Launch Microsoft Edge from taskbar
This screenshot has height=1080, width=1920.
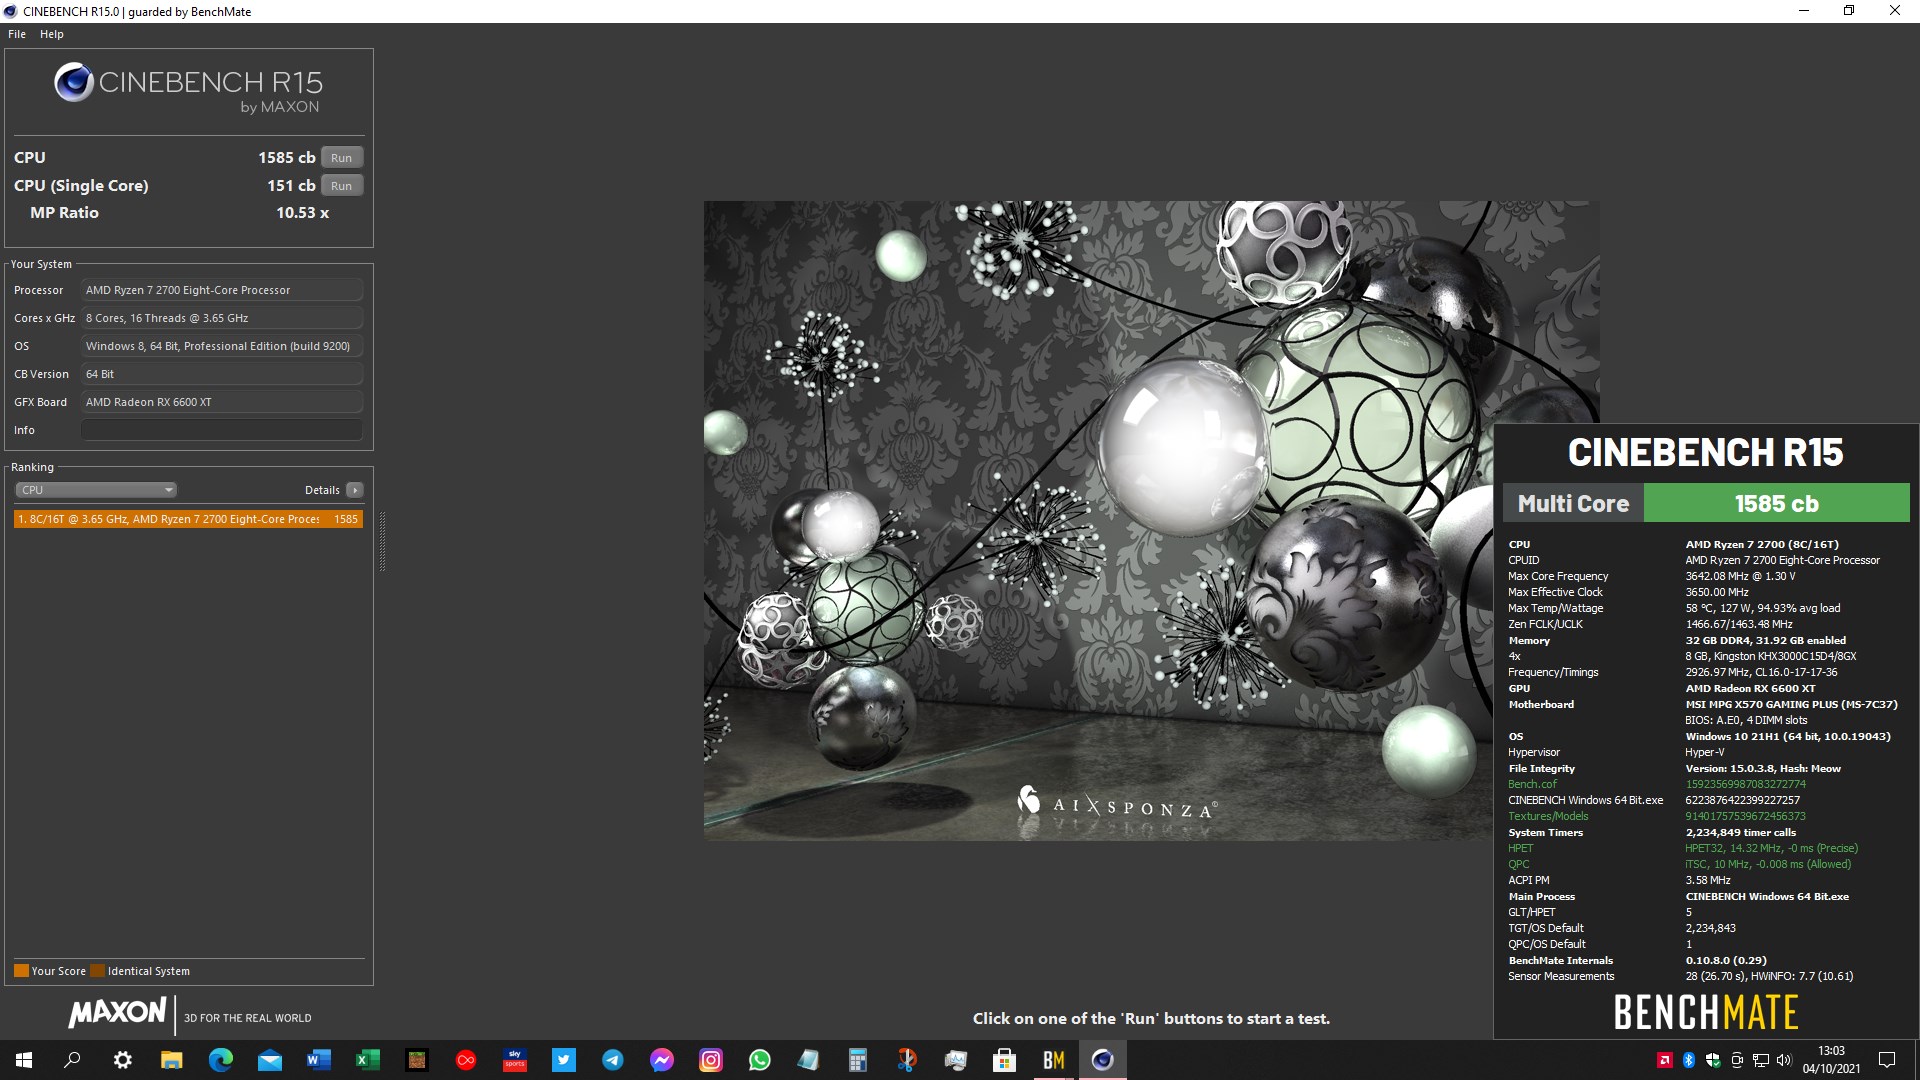[x=220, y=1060]
